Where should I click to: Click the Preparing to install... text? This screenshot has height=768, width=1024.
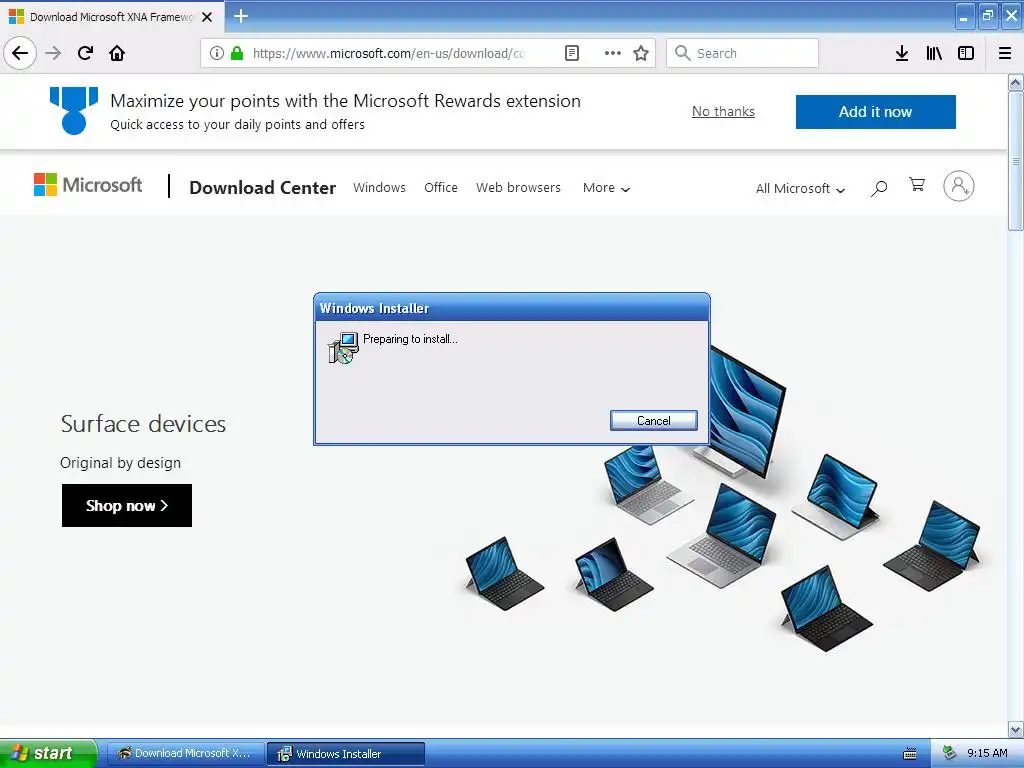coord(410,339)
